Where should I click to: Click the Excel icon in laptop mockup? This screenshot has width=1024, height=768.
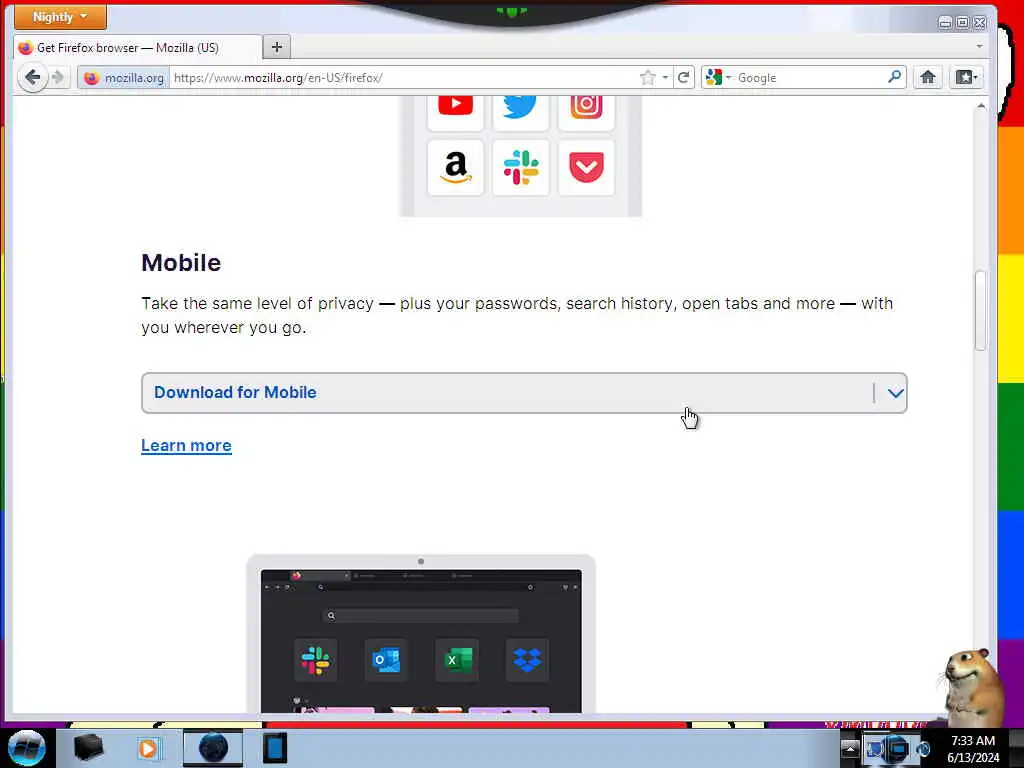pyautogui.click(x=457, y=660)
